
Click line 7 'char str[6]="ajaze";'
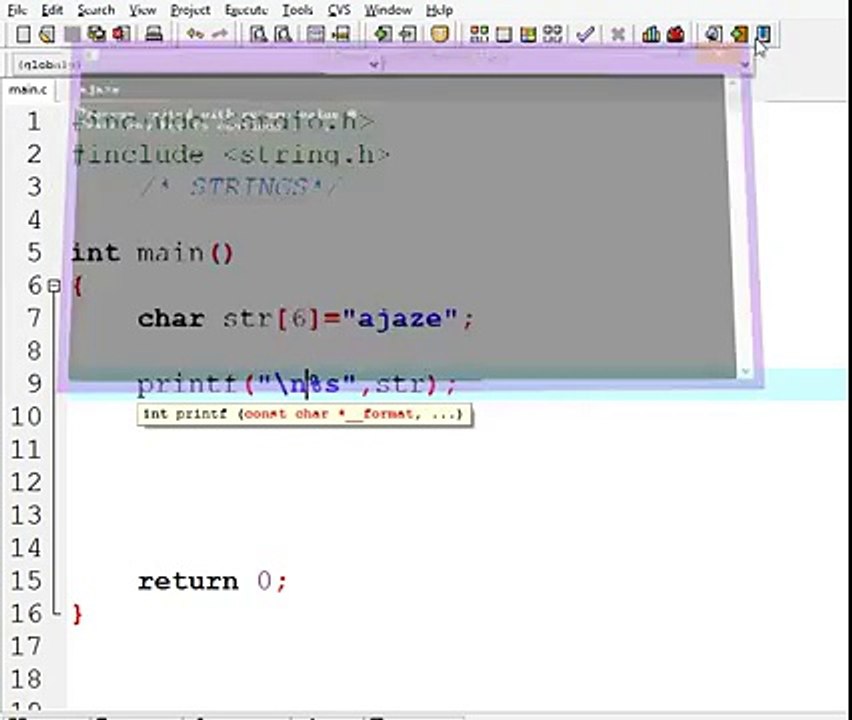tap(305, 318)
